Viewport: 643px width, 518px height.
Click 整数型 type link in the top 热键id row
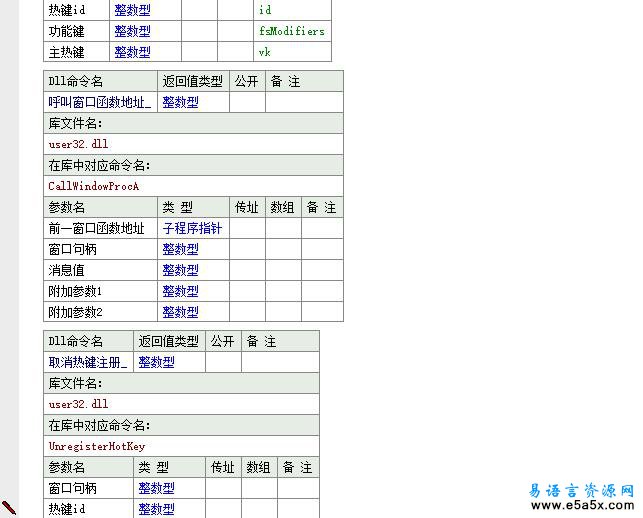point(132,10)
